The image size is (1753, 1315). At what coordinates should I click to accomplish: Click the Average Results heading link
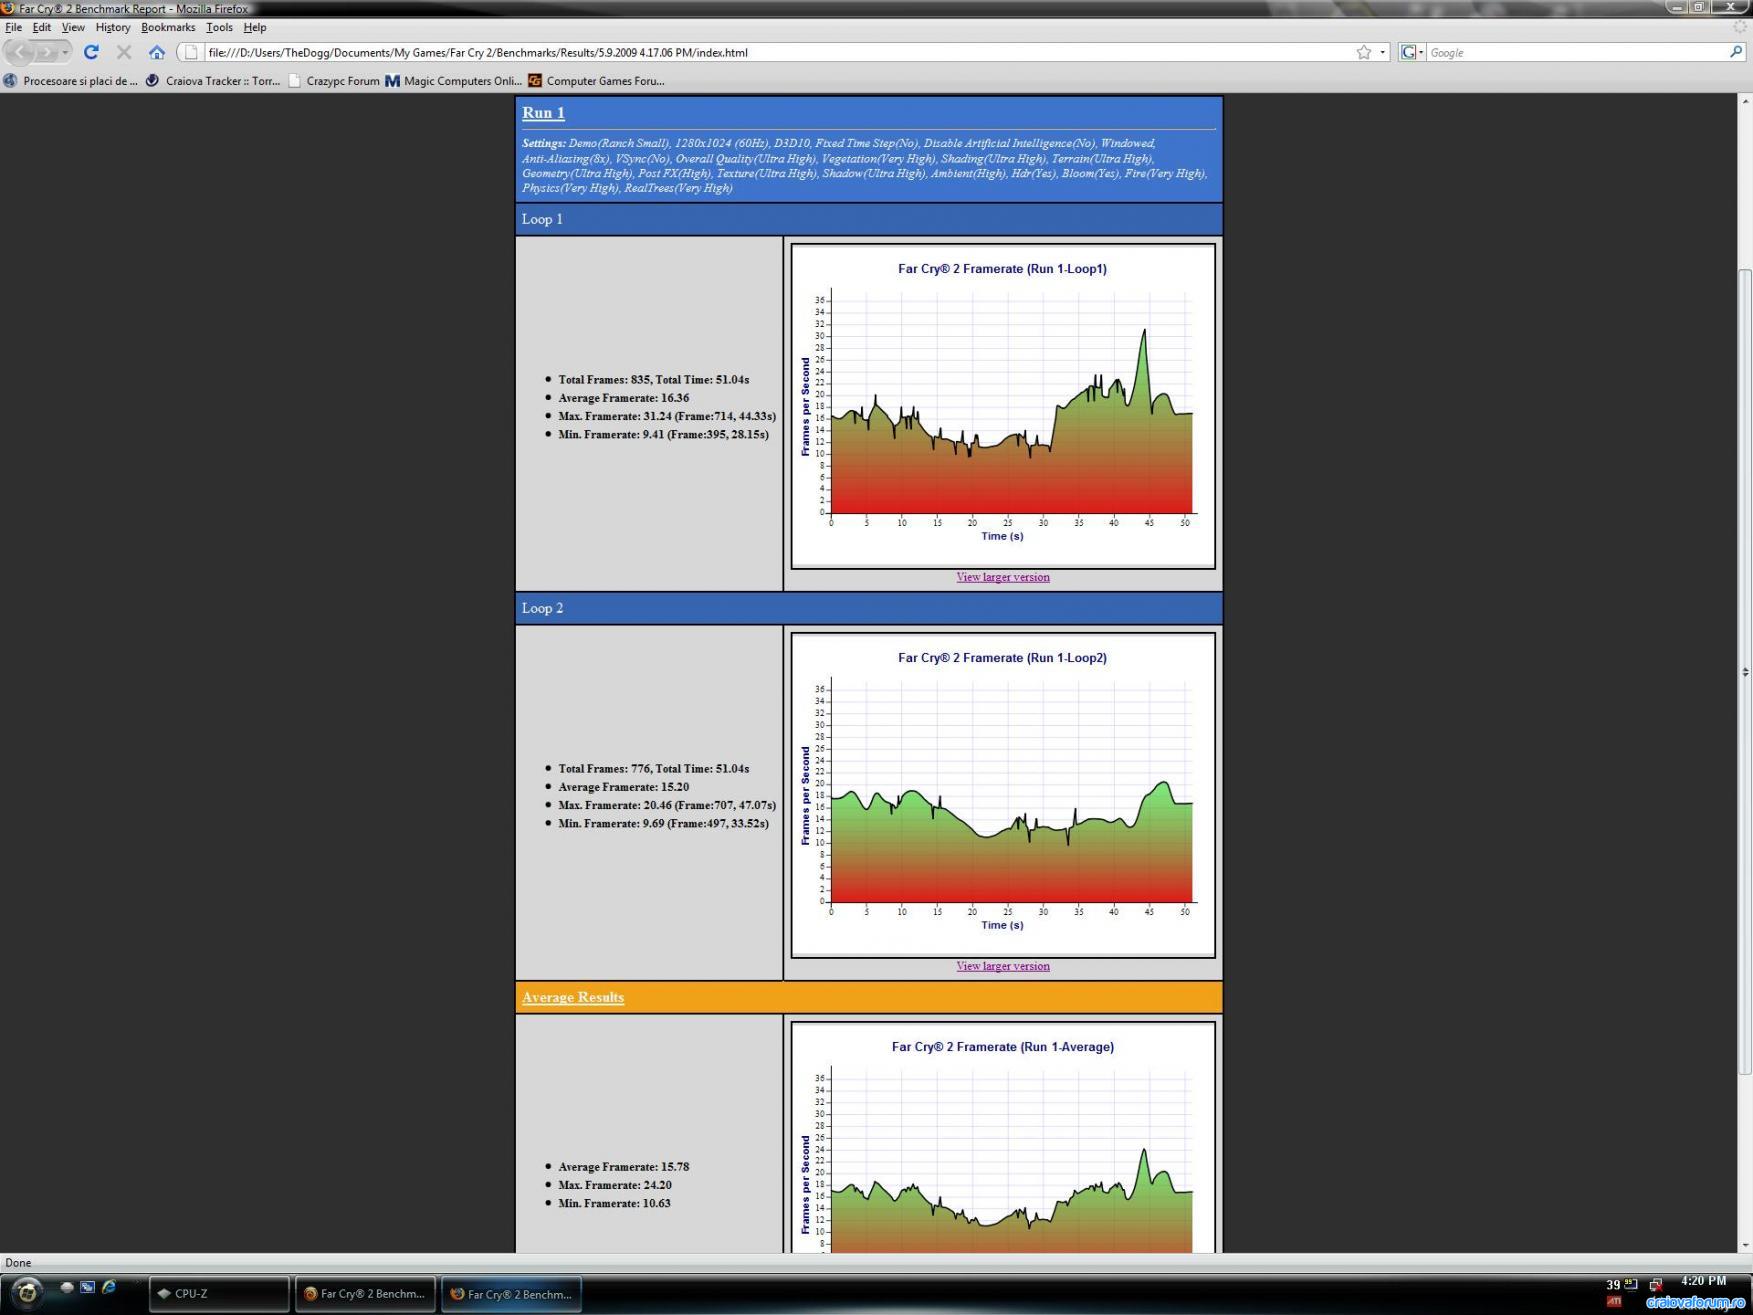point(573,997)
